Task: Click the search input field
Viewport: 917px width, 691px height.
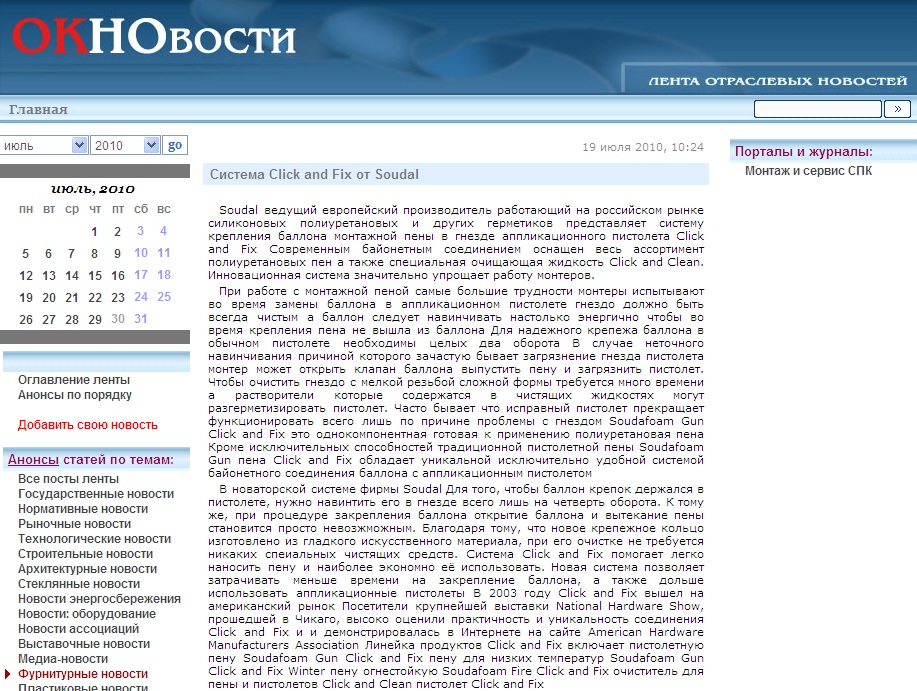Action: click(818, 109)
